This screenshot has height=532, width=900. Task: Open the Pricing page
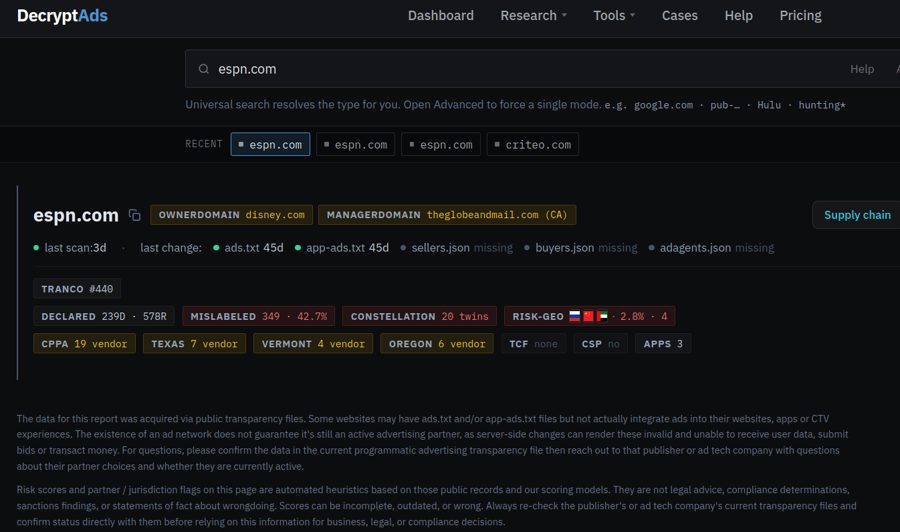click(x=800, y=15)
